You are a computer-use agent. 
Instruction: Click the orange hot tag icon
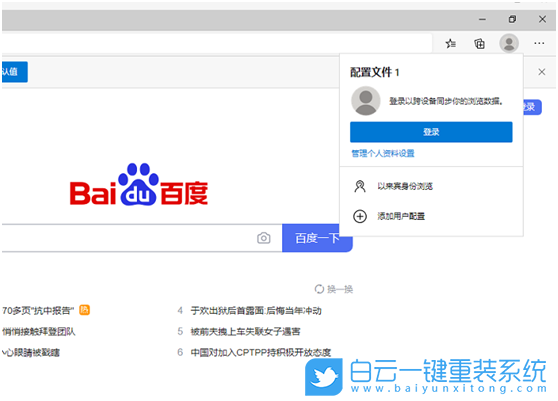pyautogui.click(x=84, y=310)
